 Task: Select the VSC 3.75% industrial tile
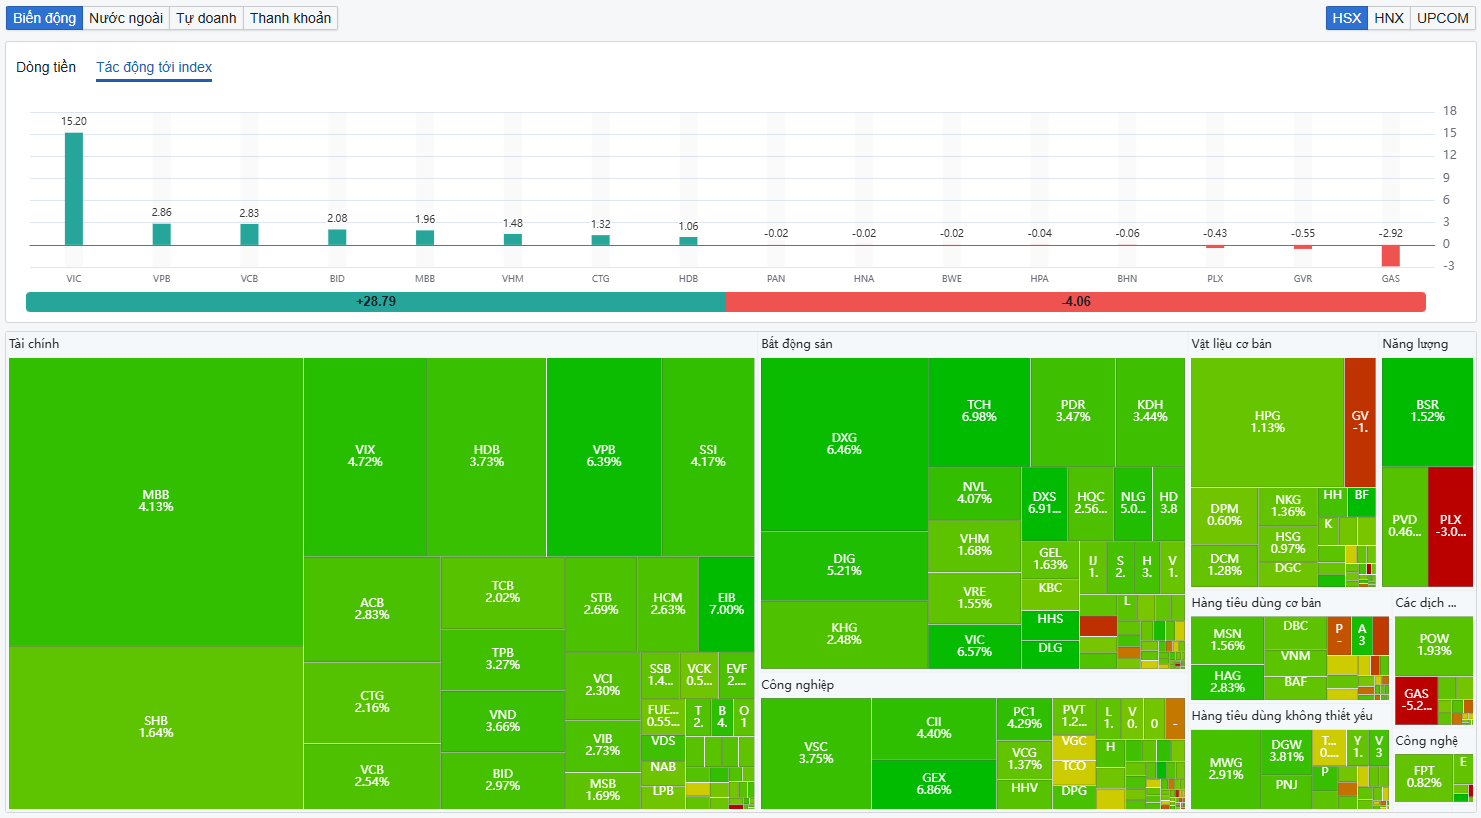point(816,753)
